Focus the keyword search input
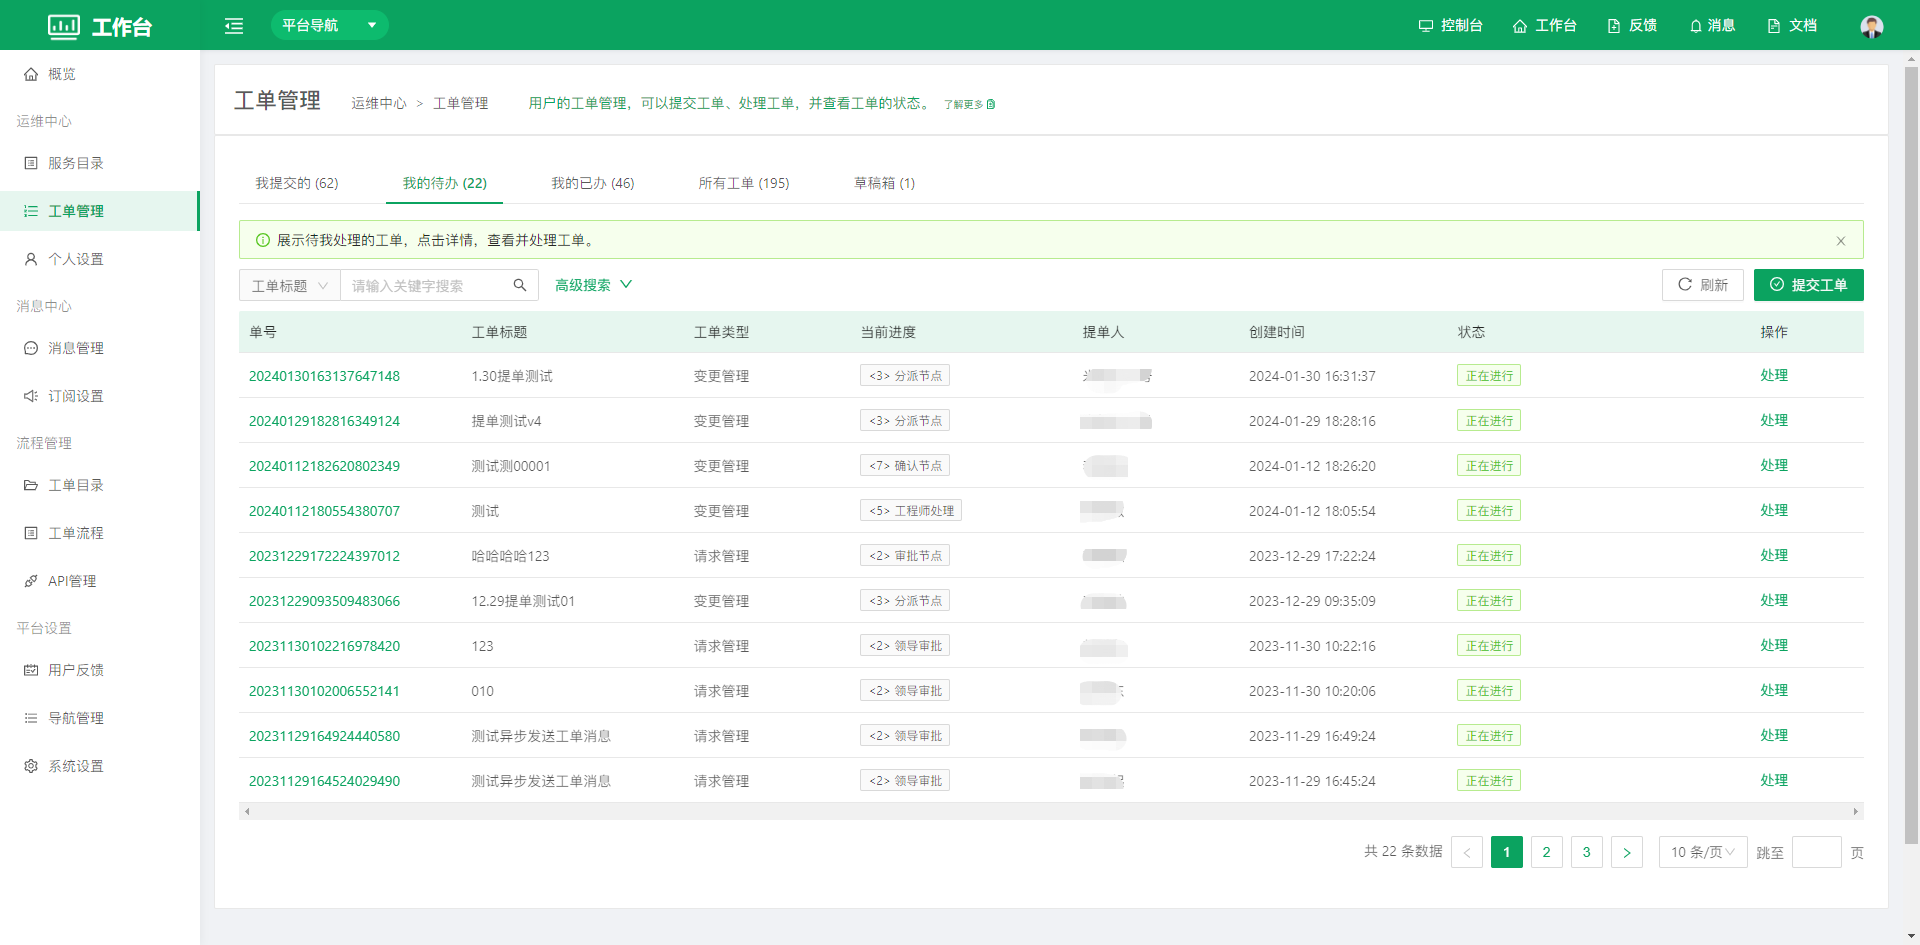 click(425, 285)
